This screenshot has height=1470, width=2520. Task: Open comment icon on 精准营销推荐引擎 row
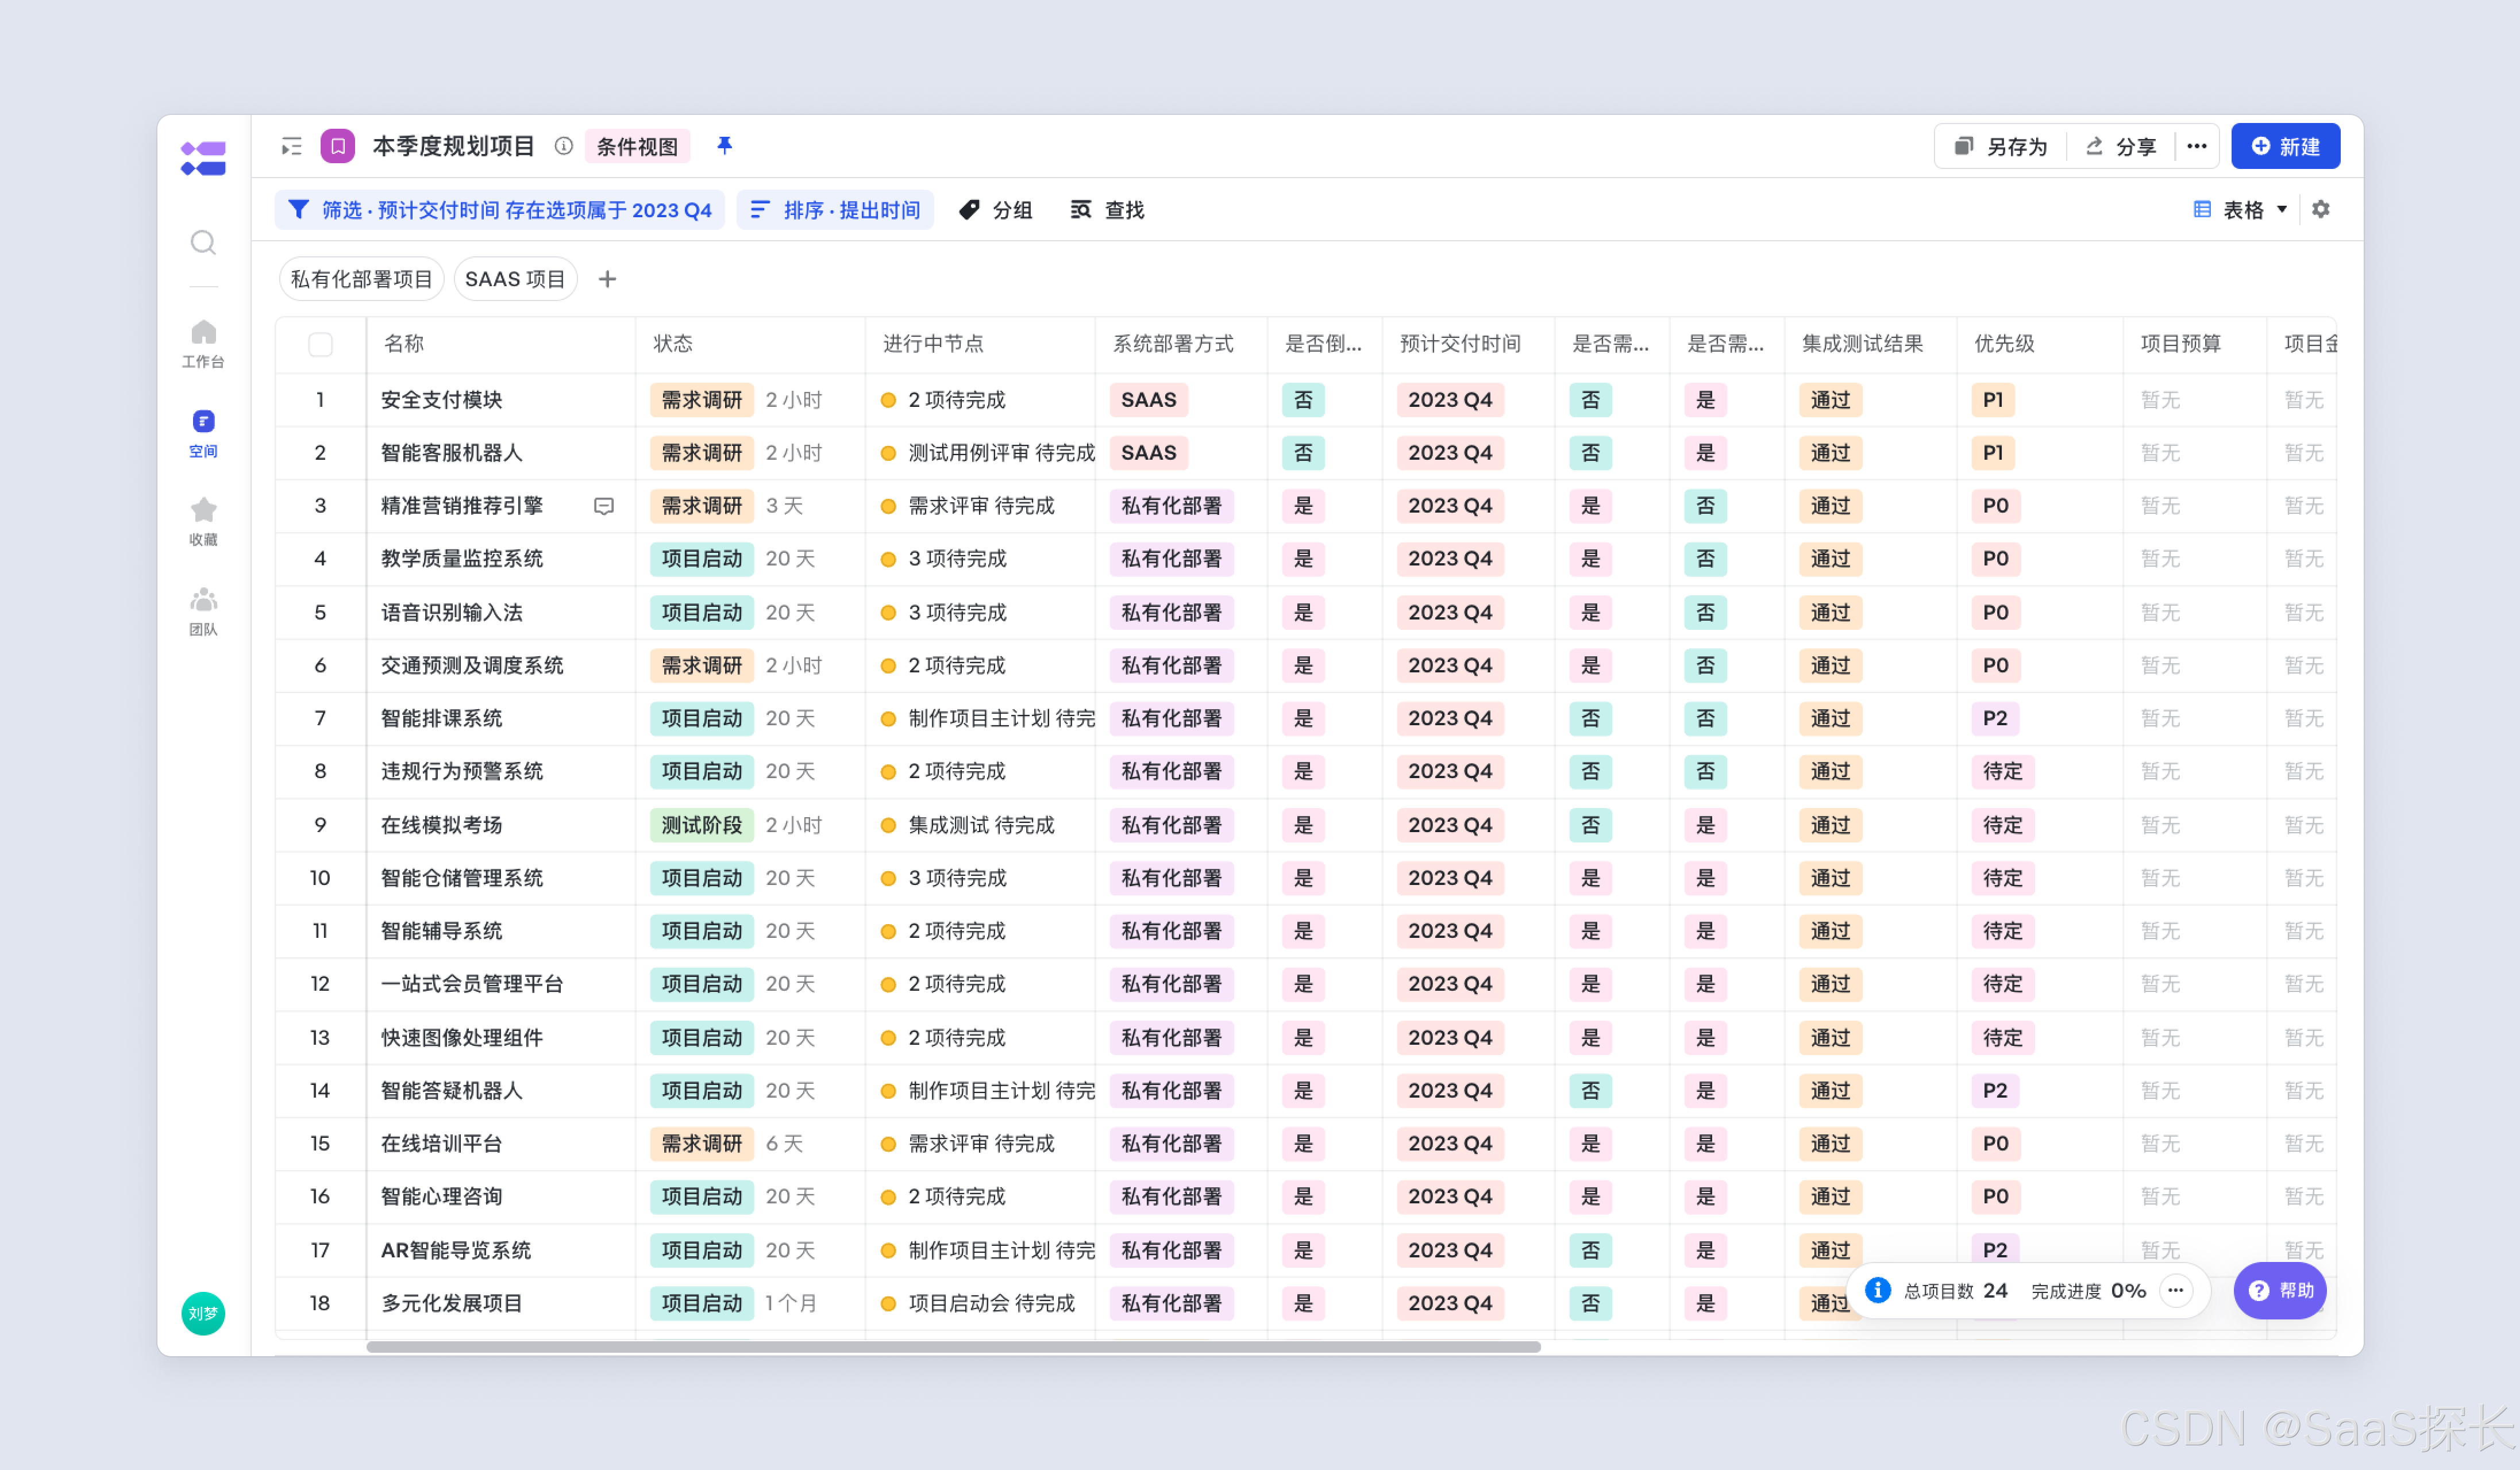pos(604,506)
